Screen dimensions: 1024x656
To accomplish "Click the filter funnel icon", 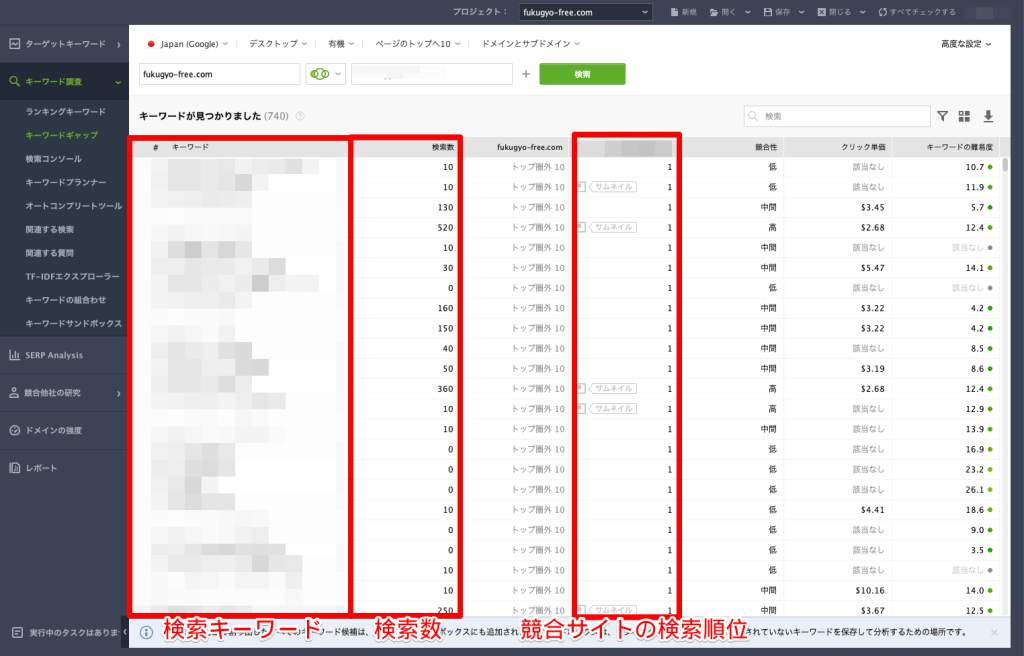I will [942, 116].
